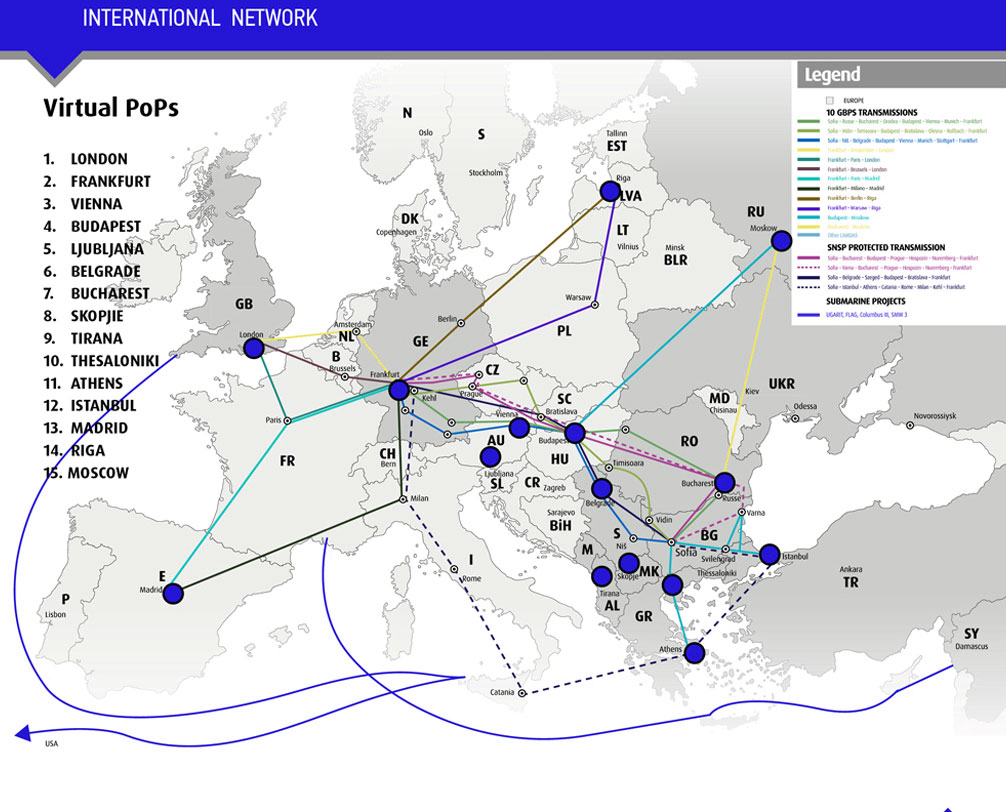The width and height of the screenshot is (1006, 812).
Task: Click the Catania city marker
Action: [521, 692]
